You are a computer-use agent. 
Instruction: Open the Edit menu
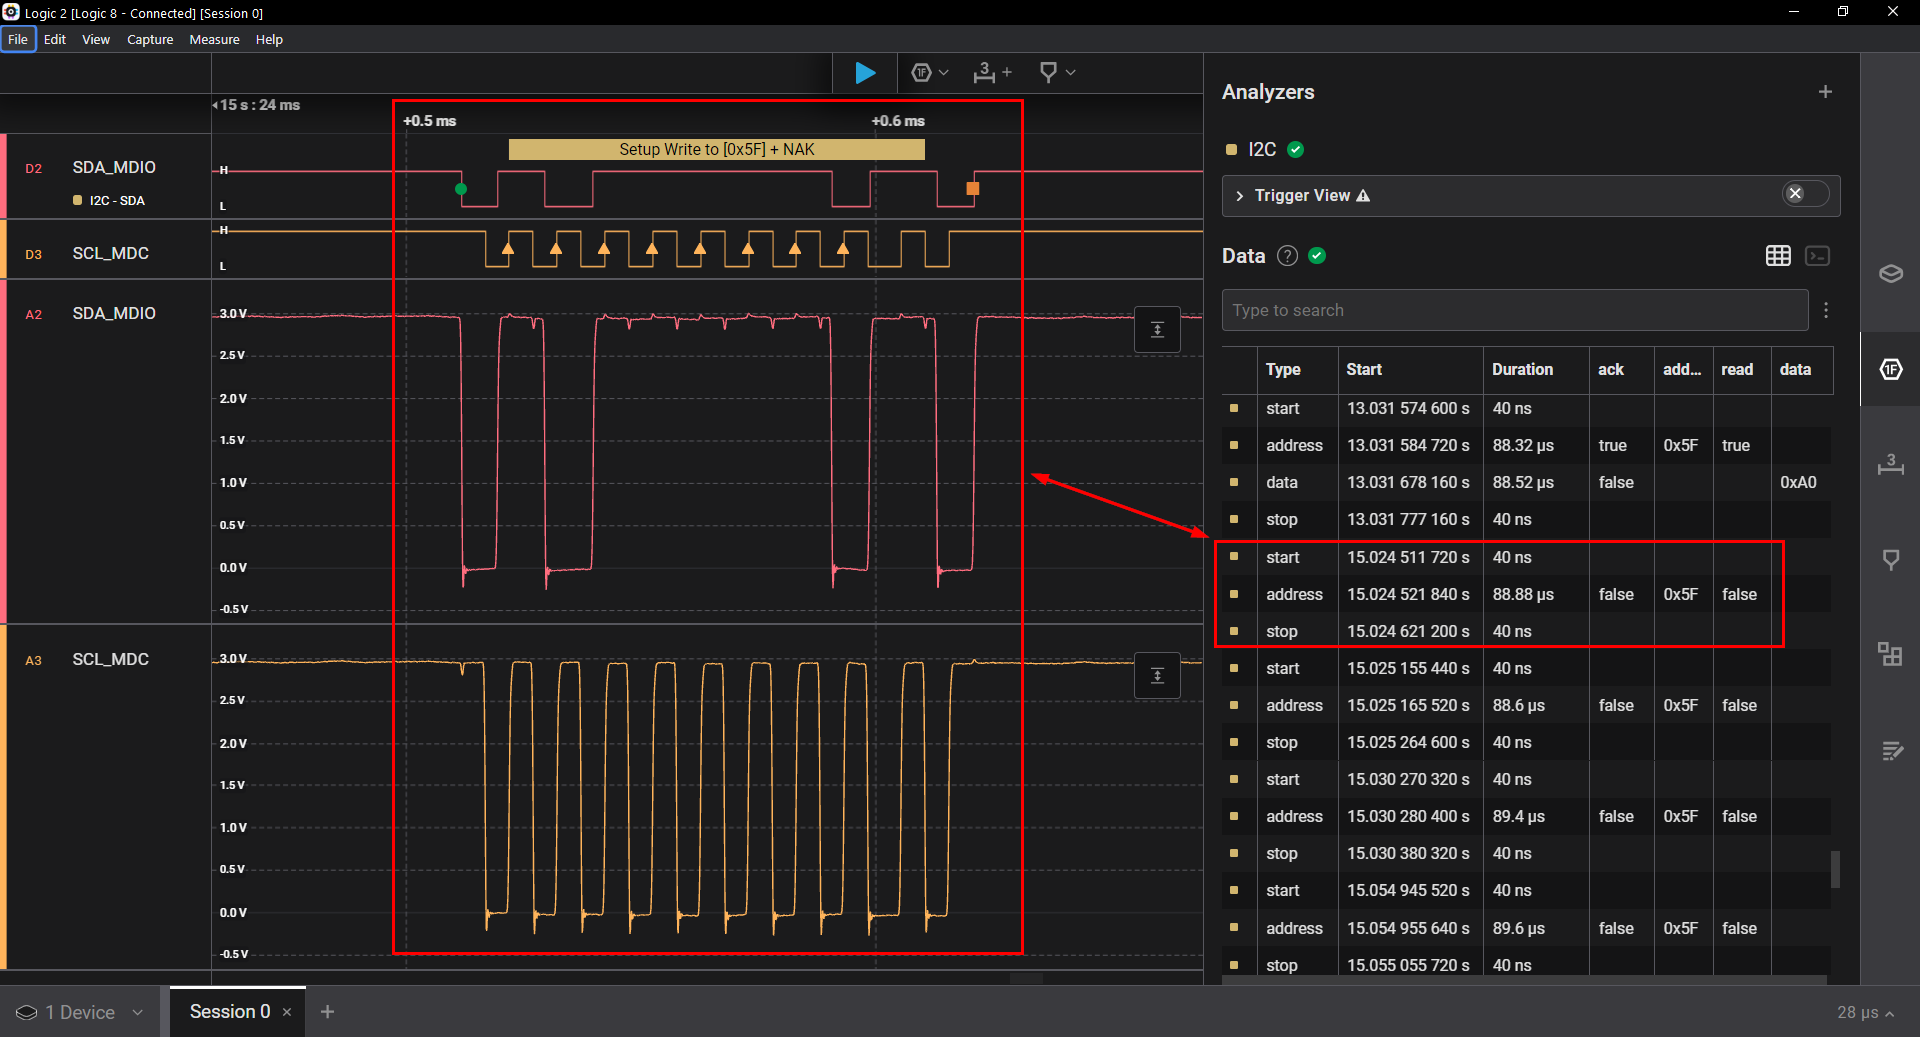point(55,40)
